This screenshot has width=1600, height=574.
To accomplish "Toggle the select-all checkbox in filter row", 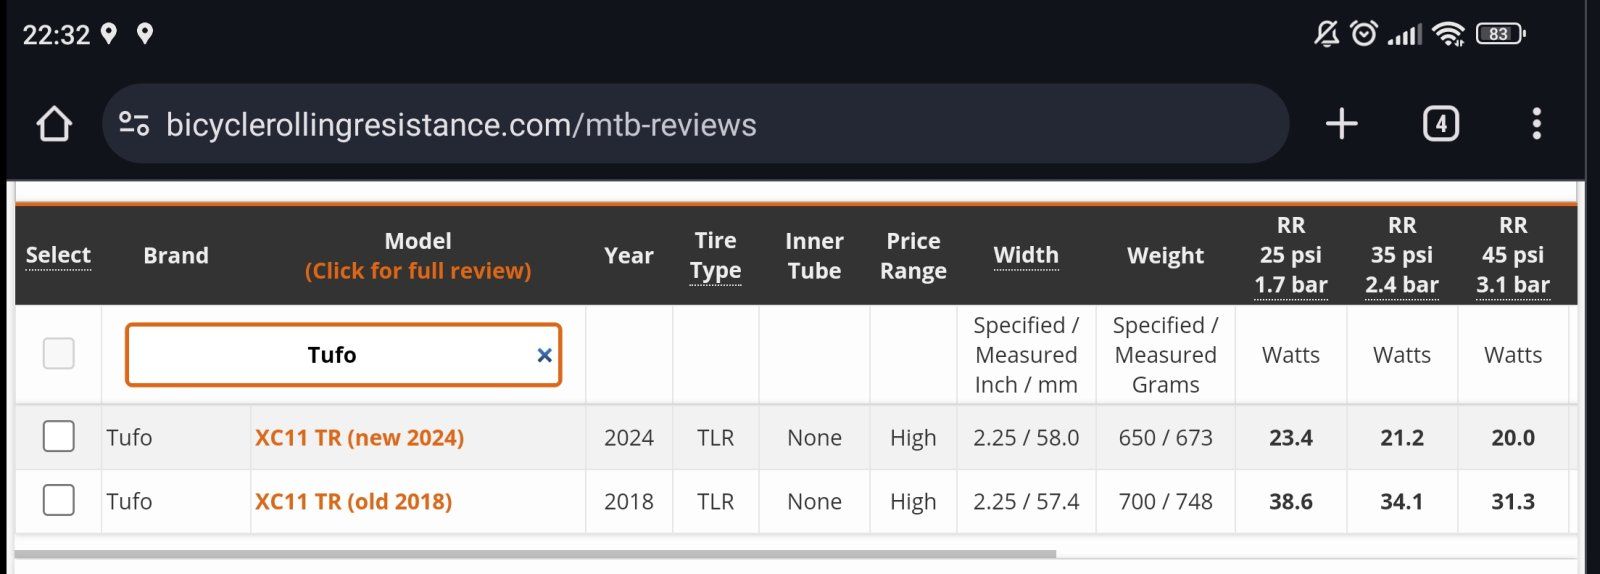I will point(59,353).
